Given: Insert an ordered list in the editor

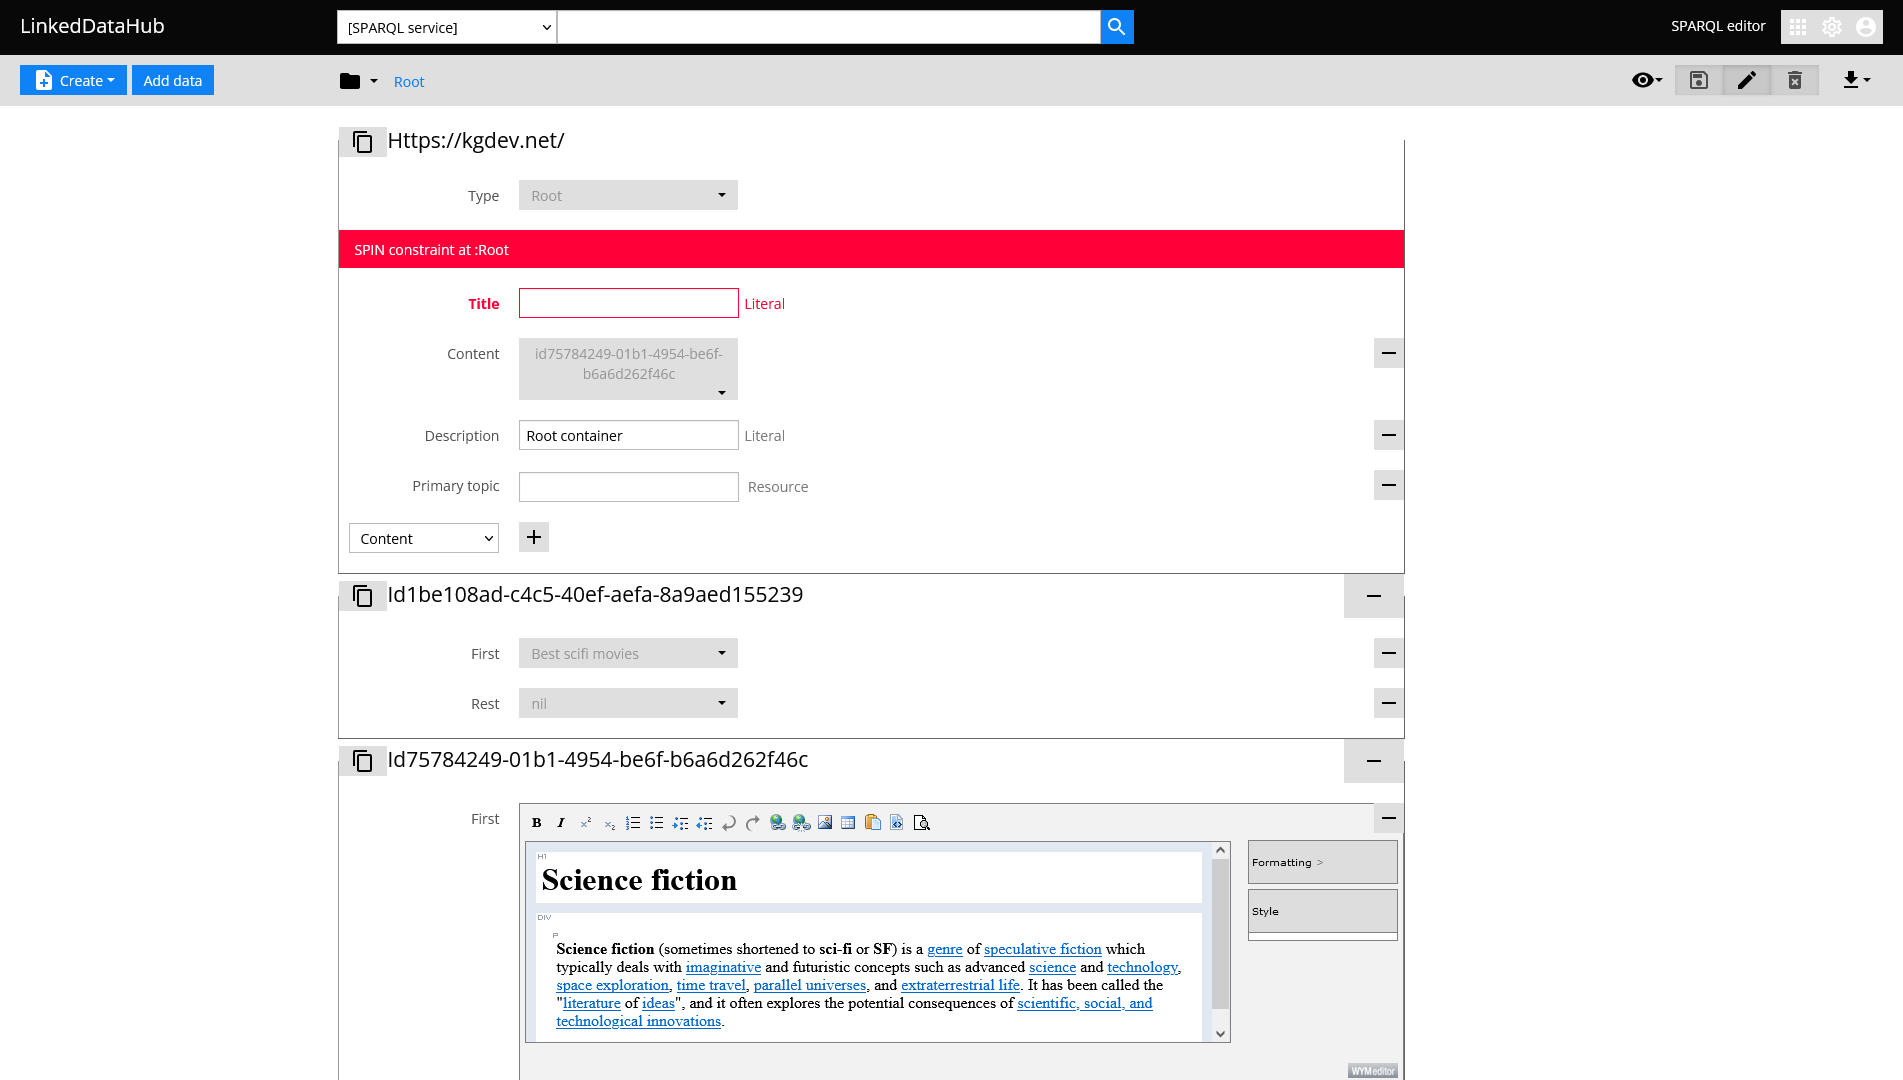Looking at the screenshot, I should tap(633, 822).
